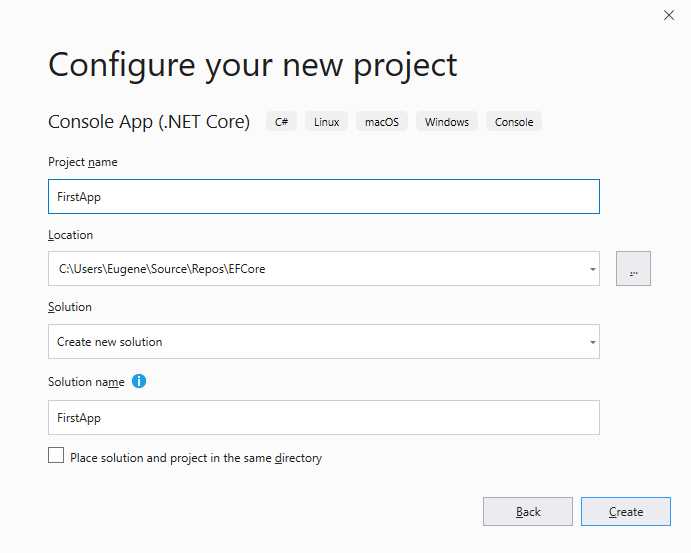
Task: Focus the Project name input field
Action: (x=324, y=197)
